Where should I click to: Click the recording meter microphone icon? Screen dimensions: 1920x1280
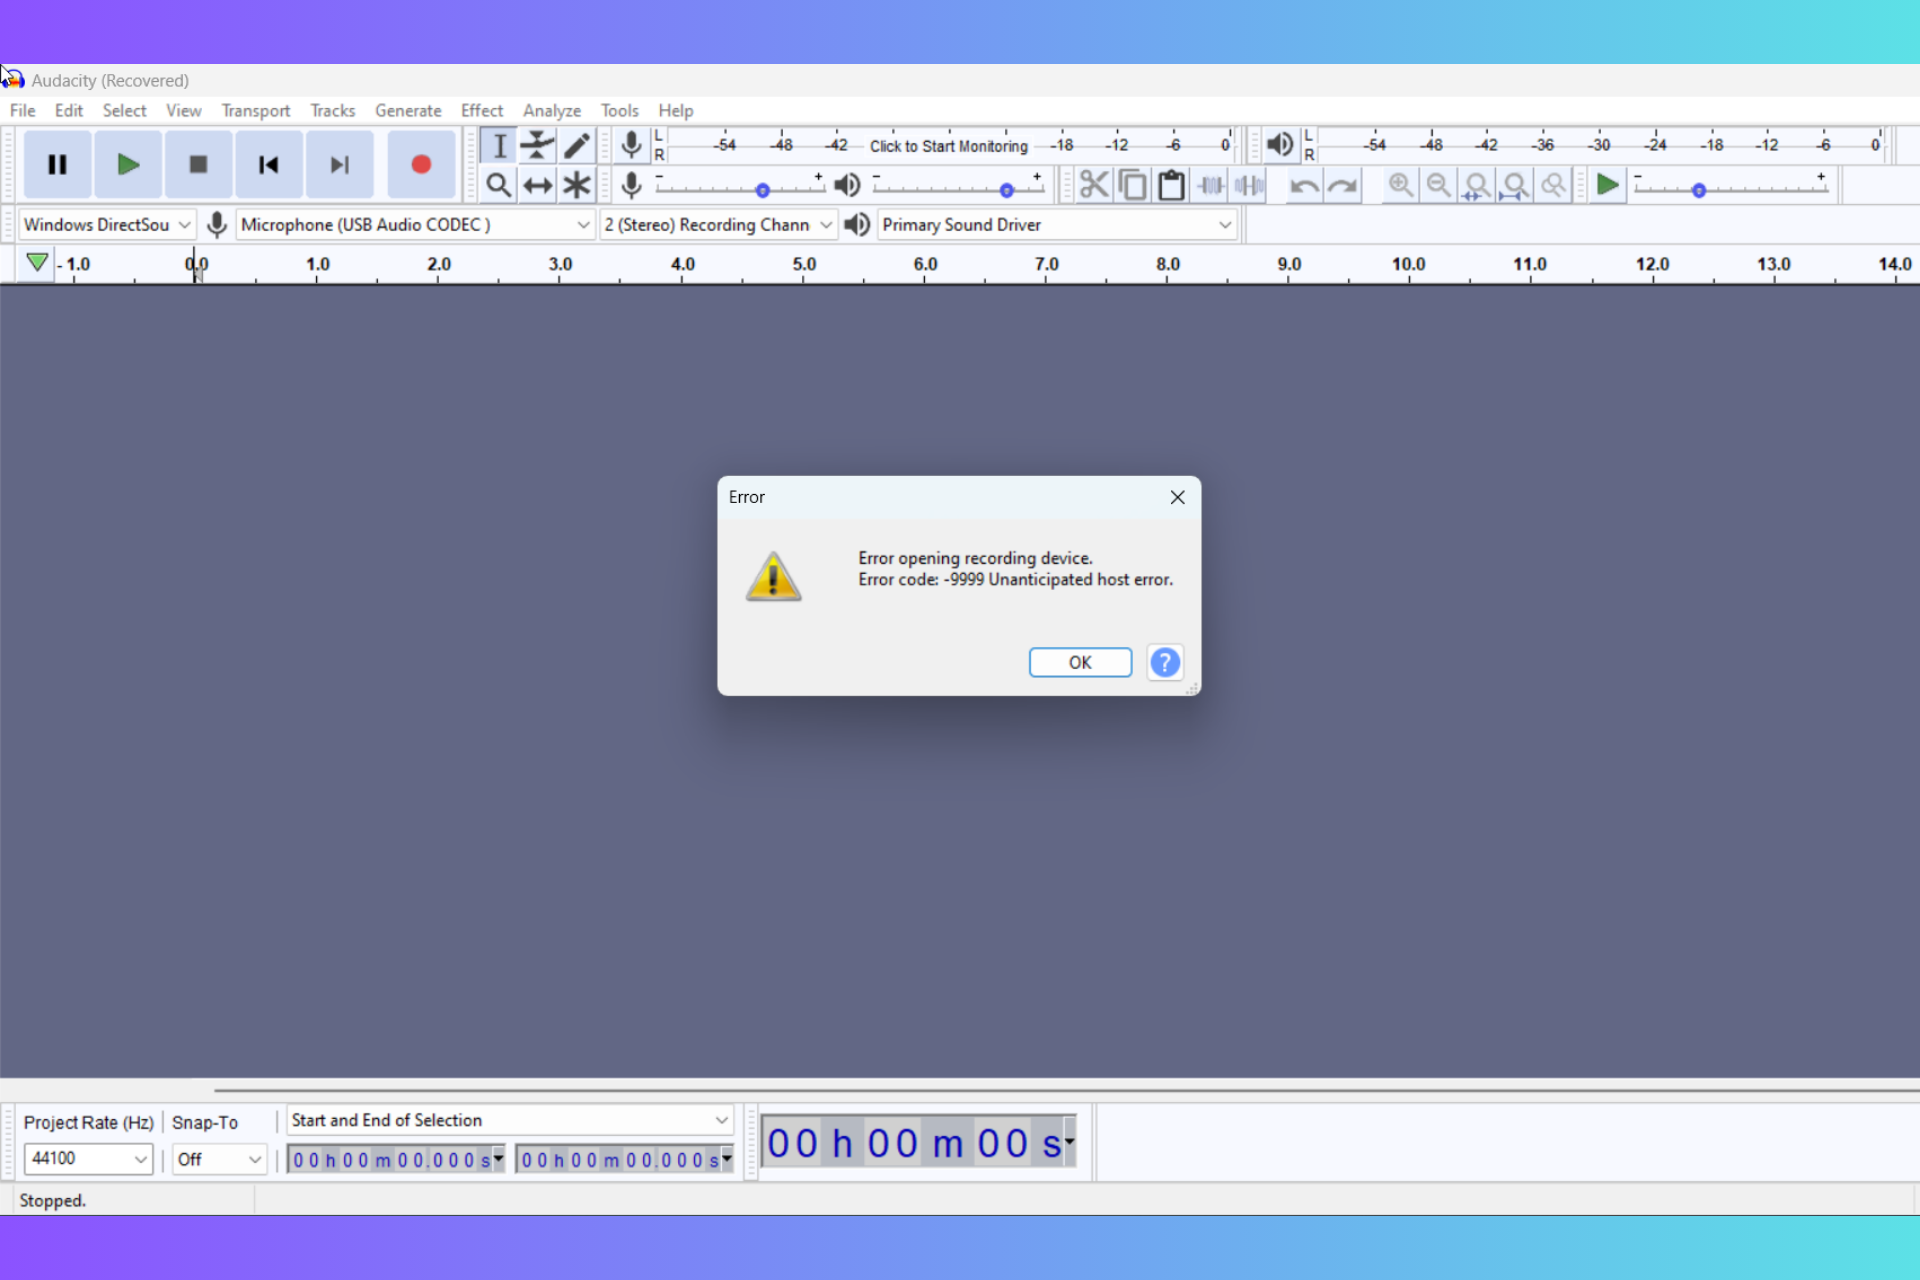point(631,146)
